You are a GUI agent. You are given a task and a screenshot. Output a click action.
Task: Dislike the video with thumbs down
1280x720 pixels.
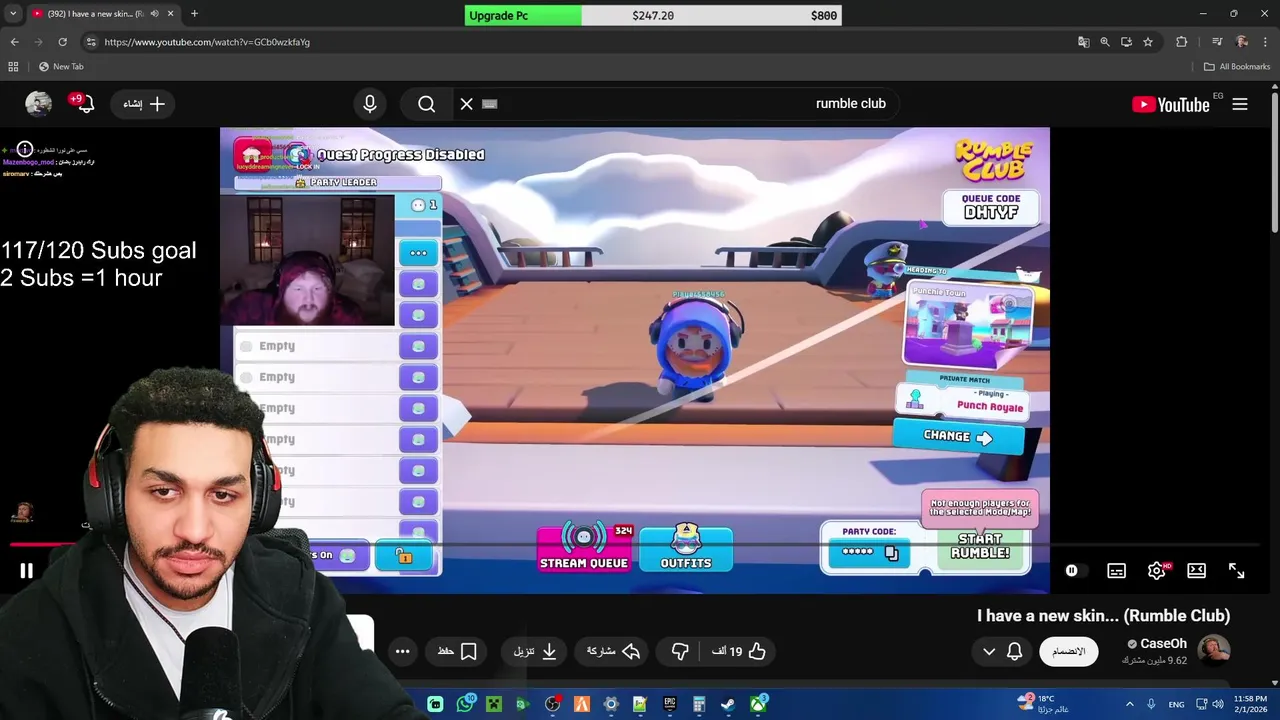point(680,651)
